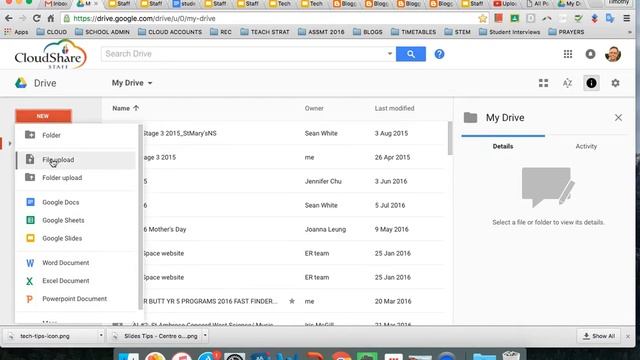The image size is (640, 360).
Task: Expand search options dropdown arrow
Action: pyautogui.click(x=389, y=54)
